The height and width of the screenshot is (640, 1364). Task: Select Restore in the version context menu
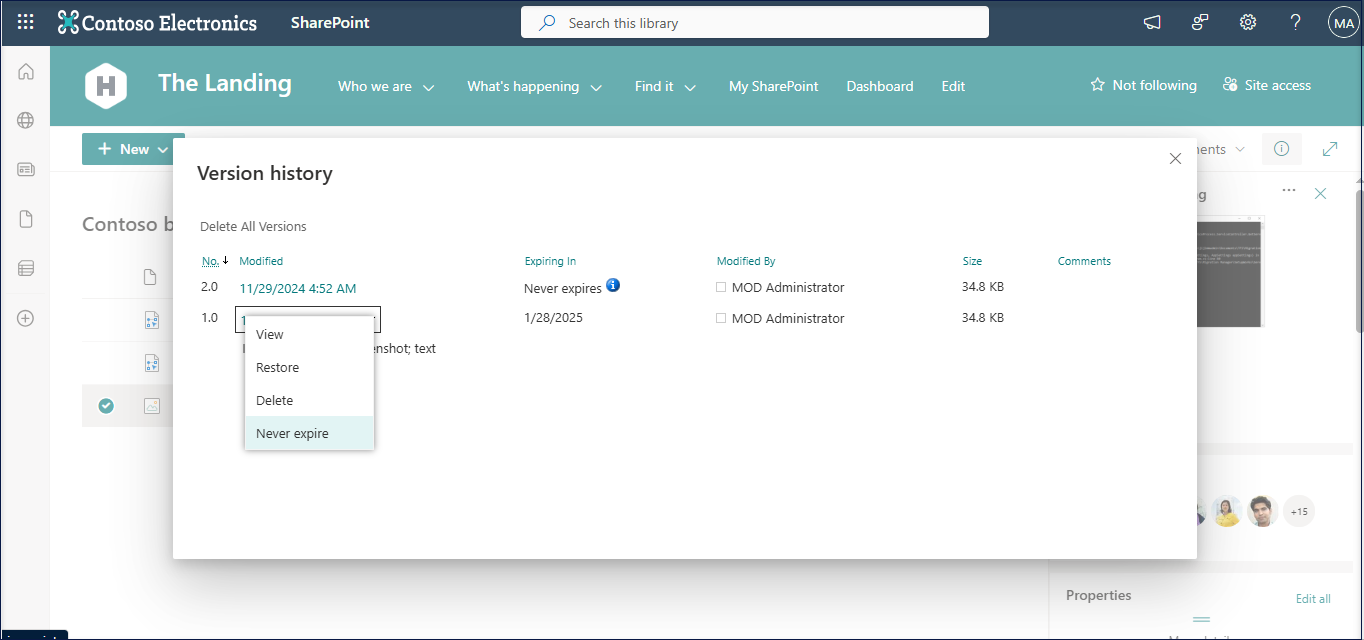pyautogui.click(x=277, y=367)
